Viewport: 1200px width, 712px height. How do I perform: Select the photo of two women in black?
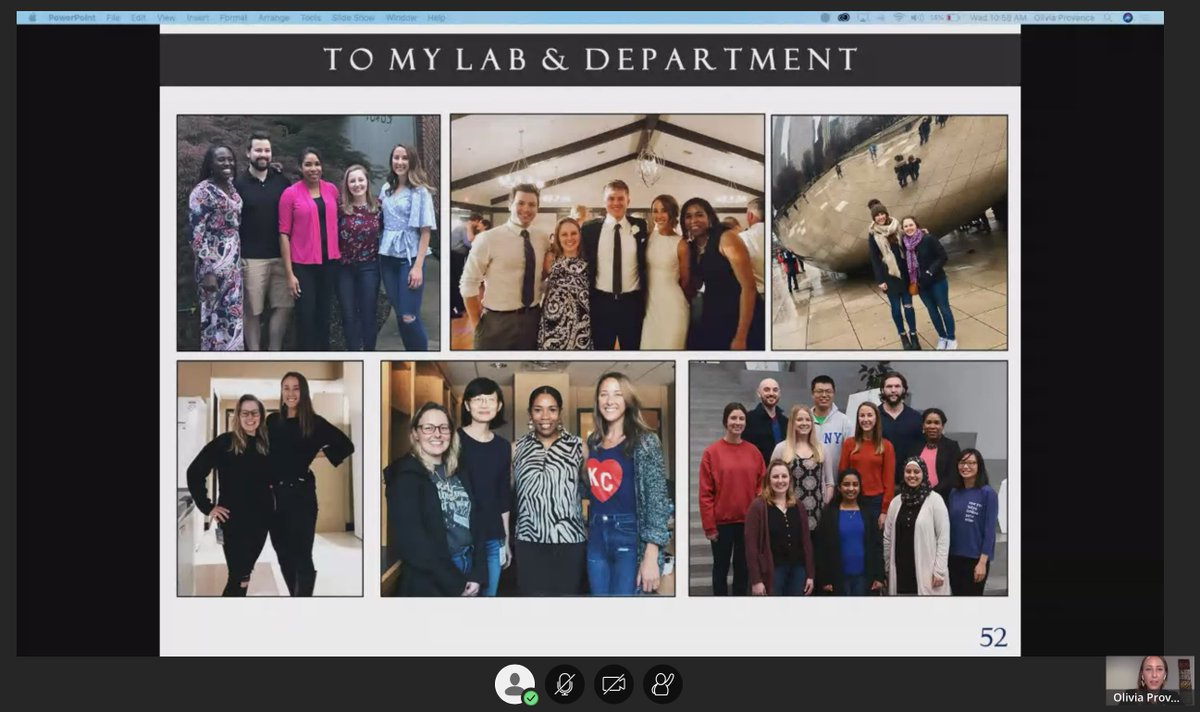(270, 478)
